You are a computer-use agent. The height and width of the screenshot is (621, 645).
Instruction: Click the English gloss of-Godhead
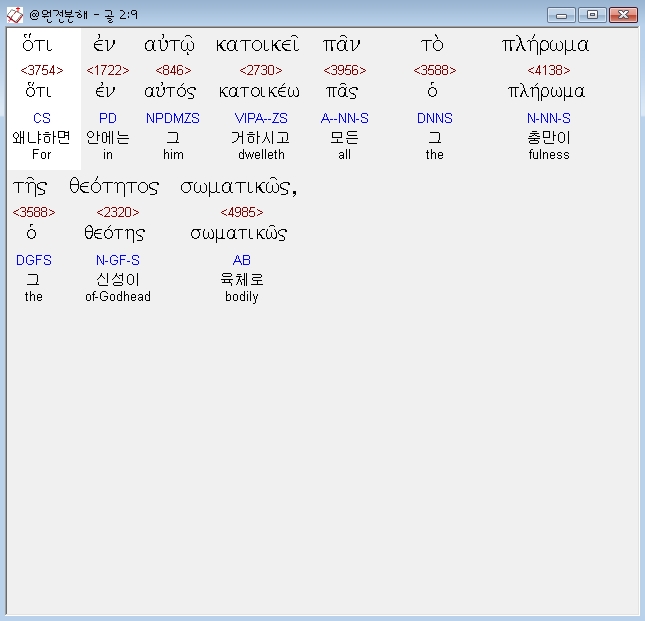[118, 297]
